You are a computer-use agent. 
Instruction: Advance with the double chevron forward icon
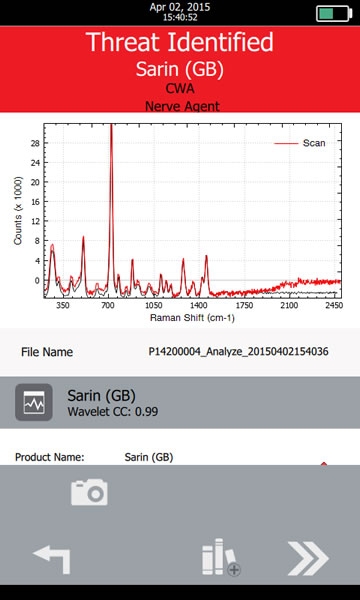308,559
